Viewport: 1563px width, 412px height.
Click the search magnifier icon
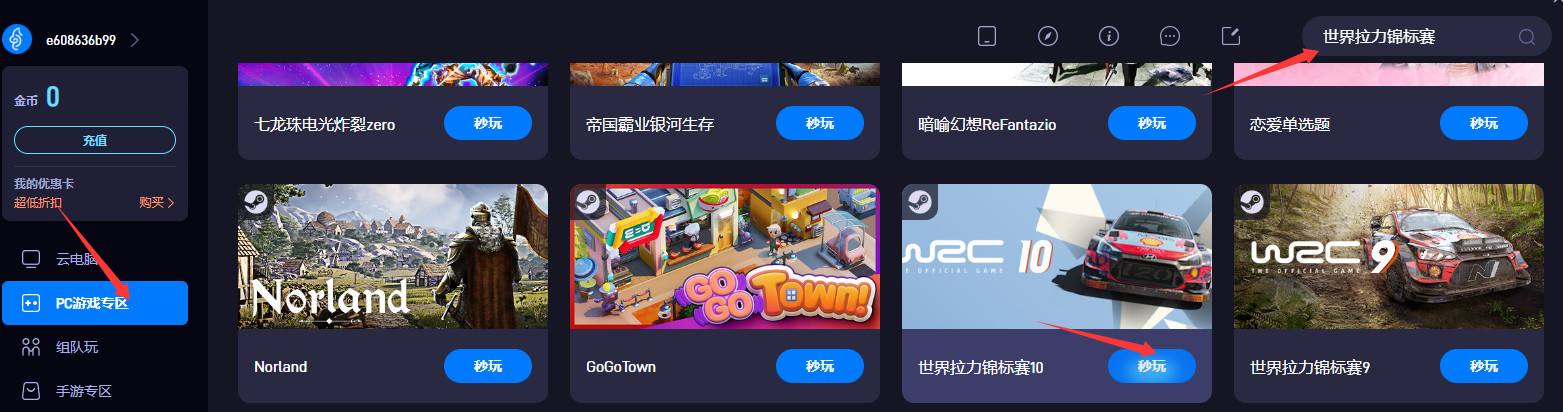click(1526, 37)
